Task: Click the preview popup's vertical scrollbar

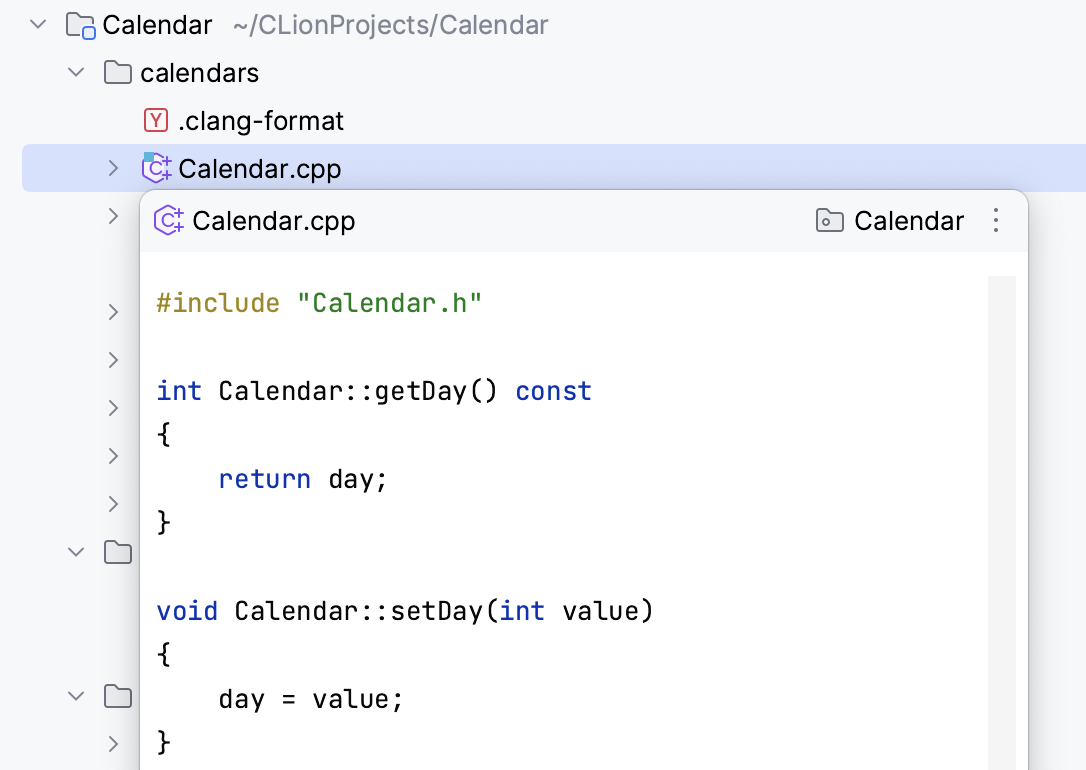Action: pyautogui.click(x=1001, y=500)
